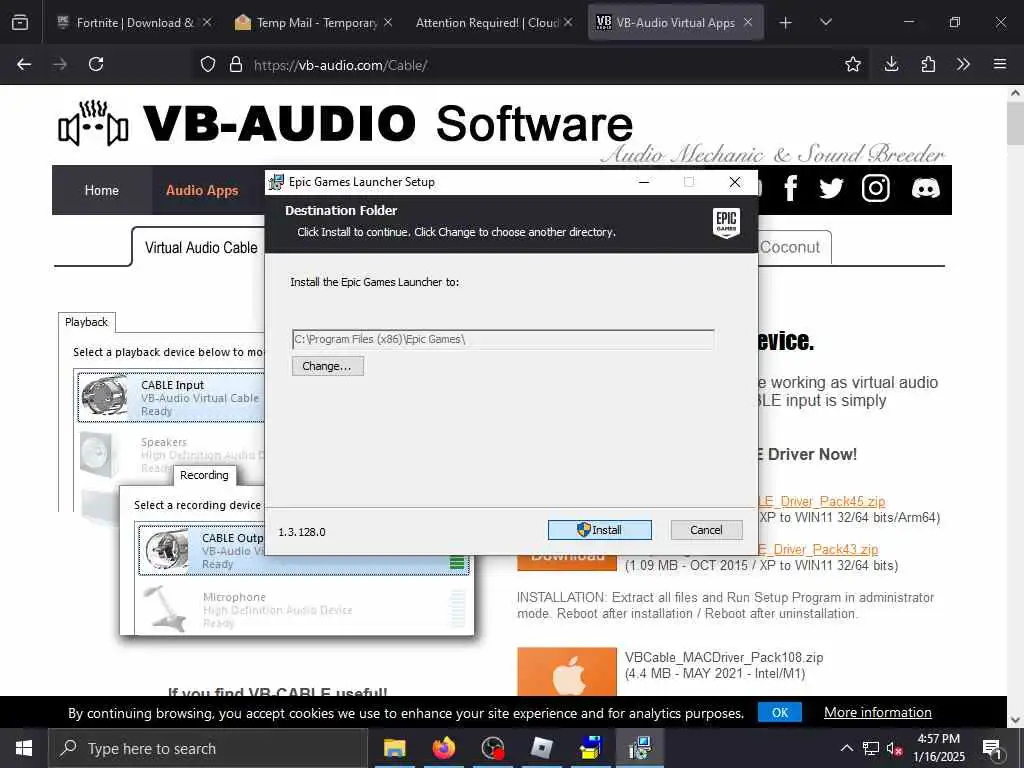The image size is (1024, 768).
Task: Open the browser downloads panel
Action: click(x=891, y=64)
